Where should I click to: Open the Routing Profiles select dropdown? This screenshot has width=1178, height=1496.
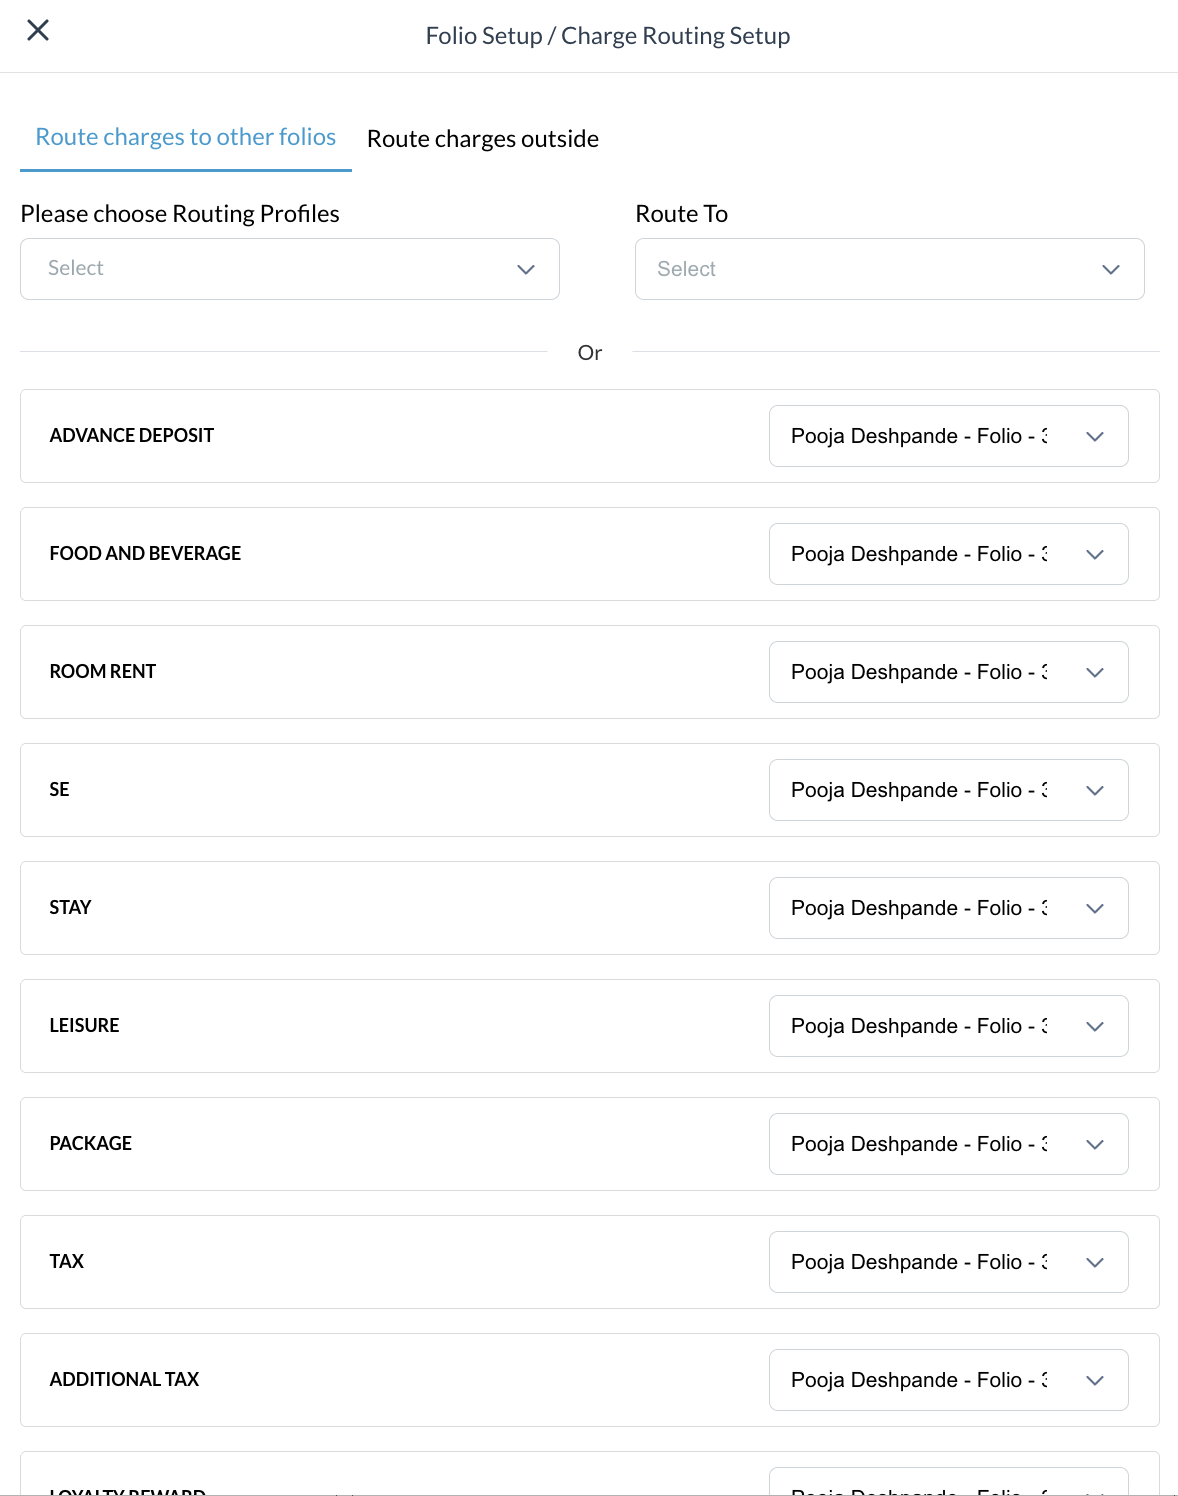pyautogui.click(x=289, y=269)
